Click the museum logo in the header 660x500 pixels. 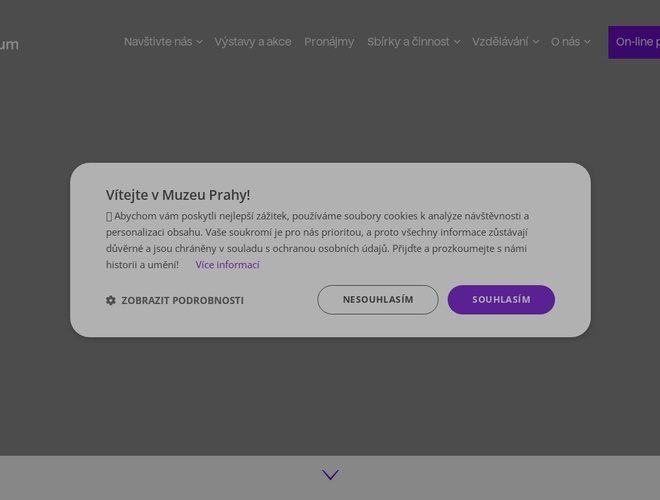coord(10,44)
